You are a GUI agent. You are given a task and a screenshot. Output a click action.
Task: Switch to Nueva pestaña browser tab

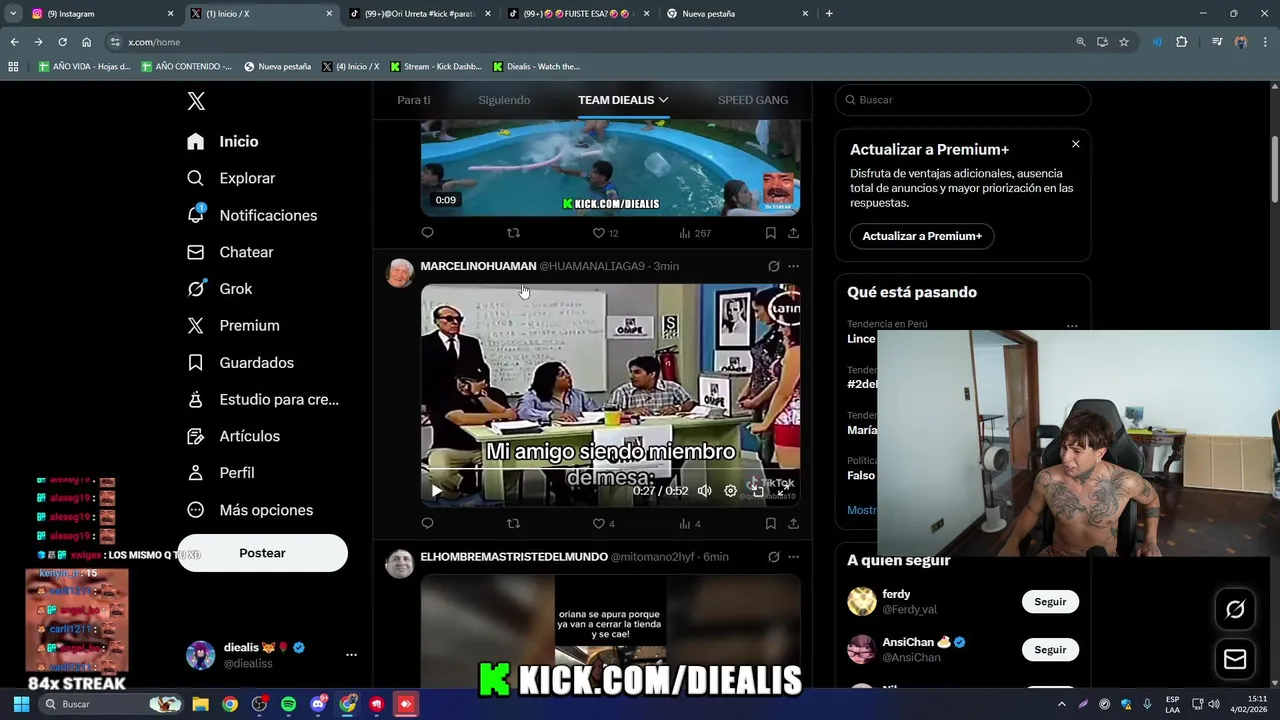pos(737,14)
